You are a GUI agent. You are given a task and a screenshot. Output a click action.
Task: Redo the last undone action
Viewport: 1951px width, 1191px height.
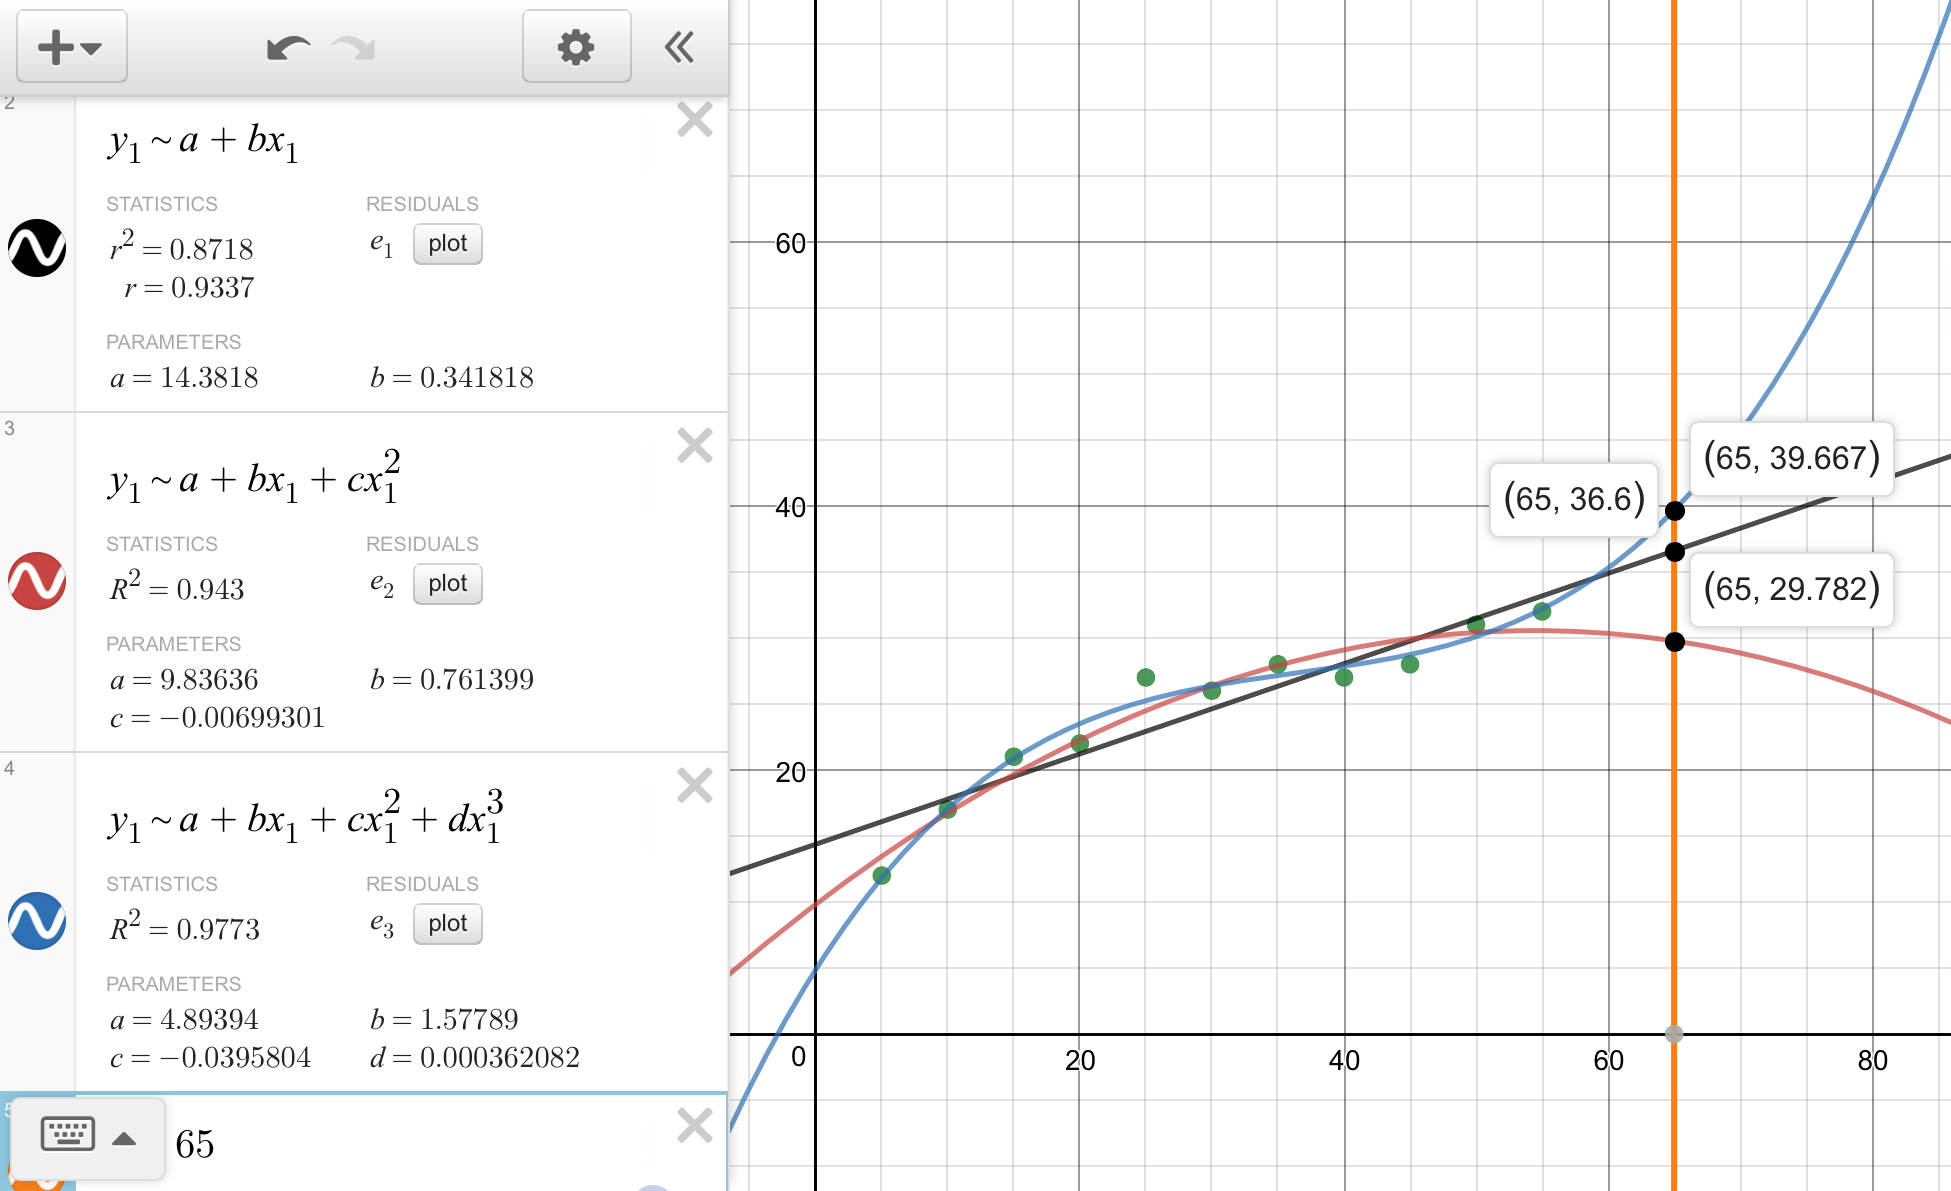pyautogui.click(x=353, y=47)
